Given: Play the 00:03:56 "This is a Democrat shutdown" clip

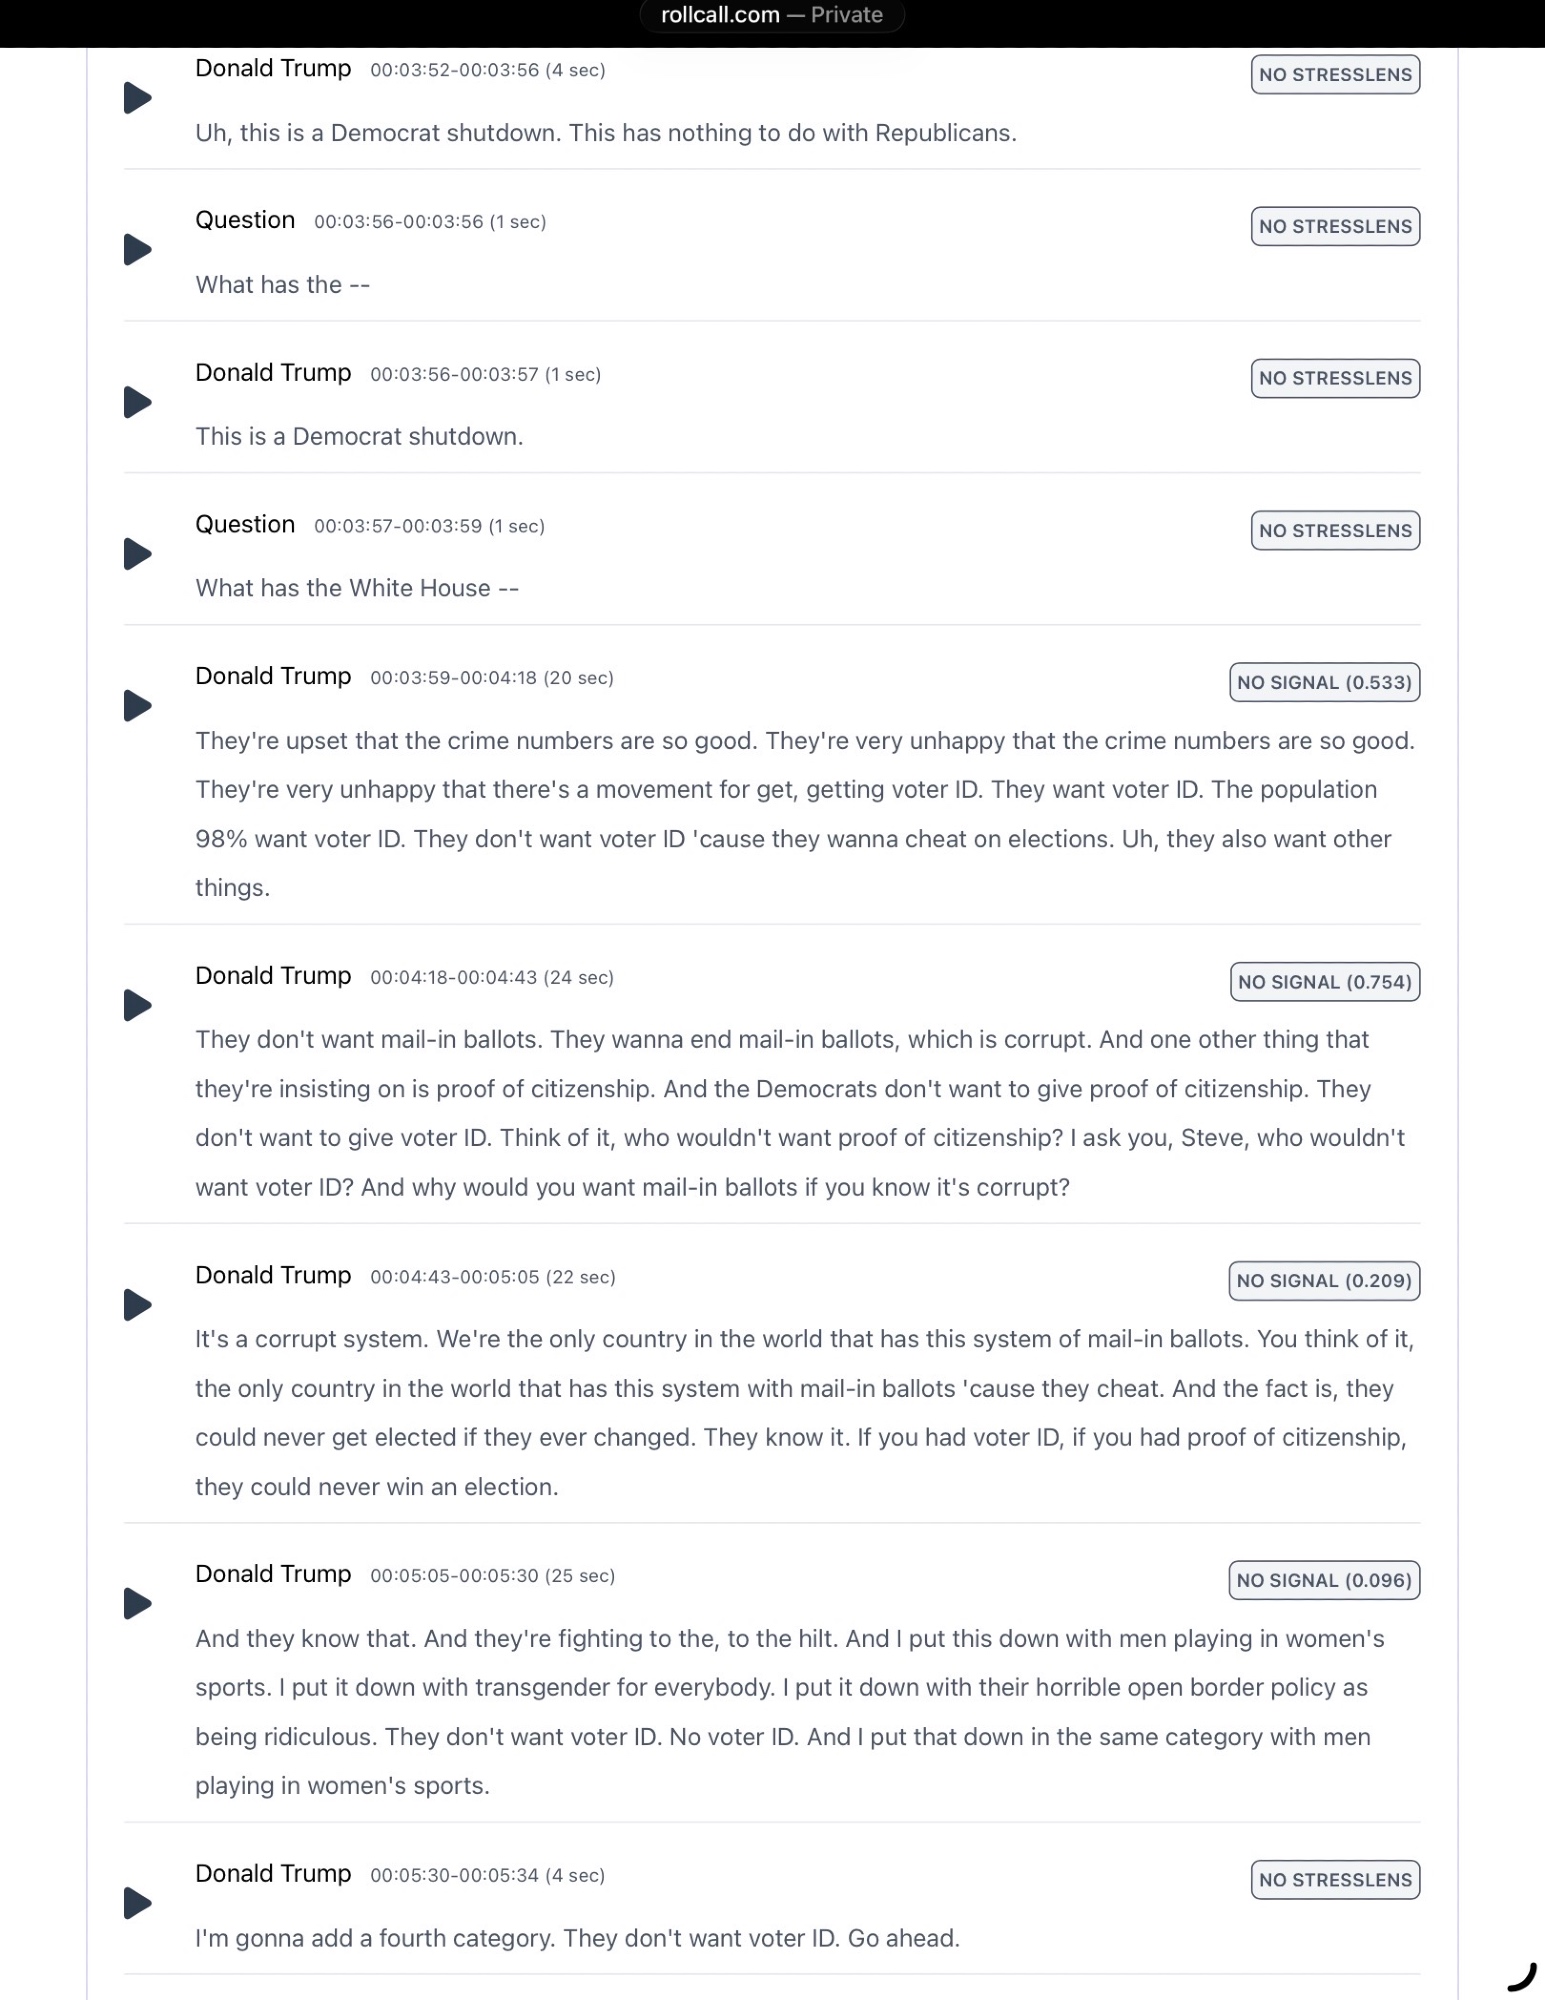Looking at the screenshot, I should pos(137,402).
